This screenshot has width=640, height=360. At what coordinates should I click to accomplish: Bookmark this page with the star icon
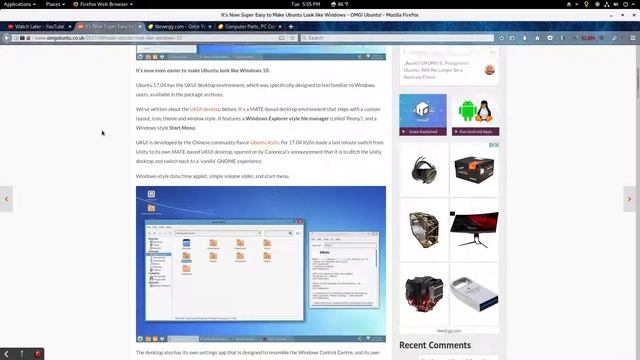tap(501, 38)
